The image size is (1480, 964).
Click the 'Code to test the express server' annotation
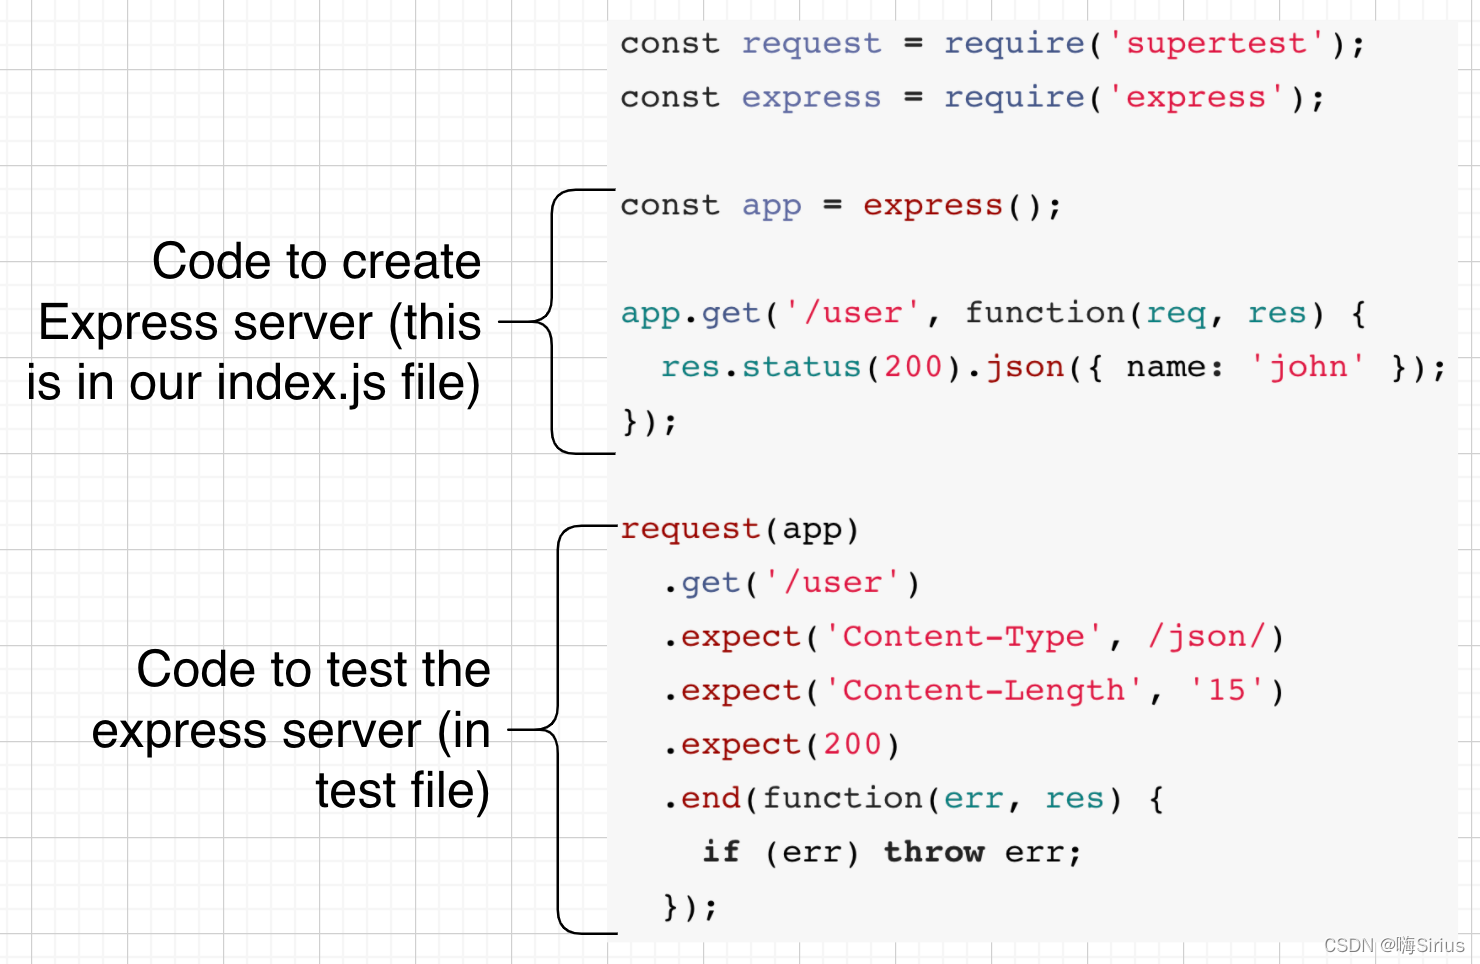(x=291, y=730)
